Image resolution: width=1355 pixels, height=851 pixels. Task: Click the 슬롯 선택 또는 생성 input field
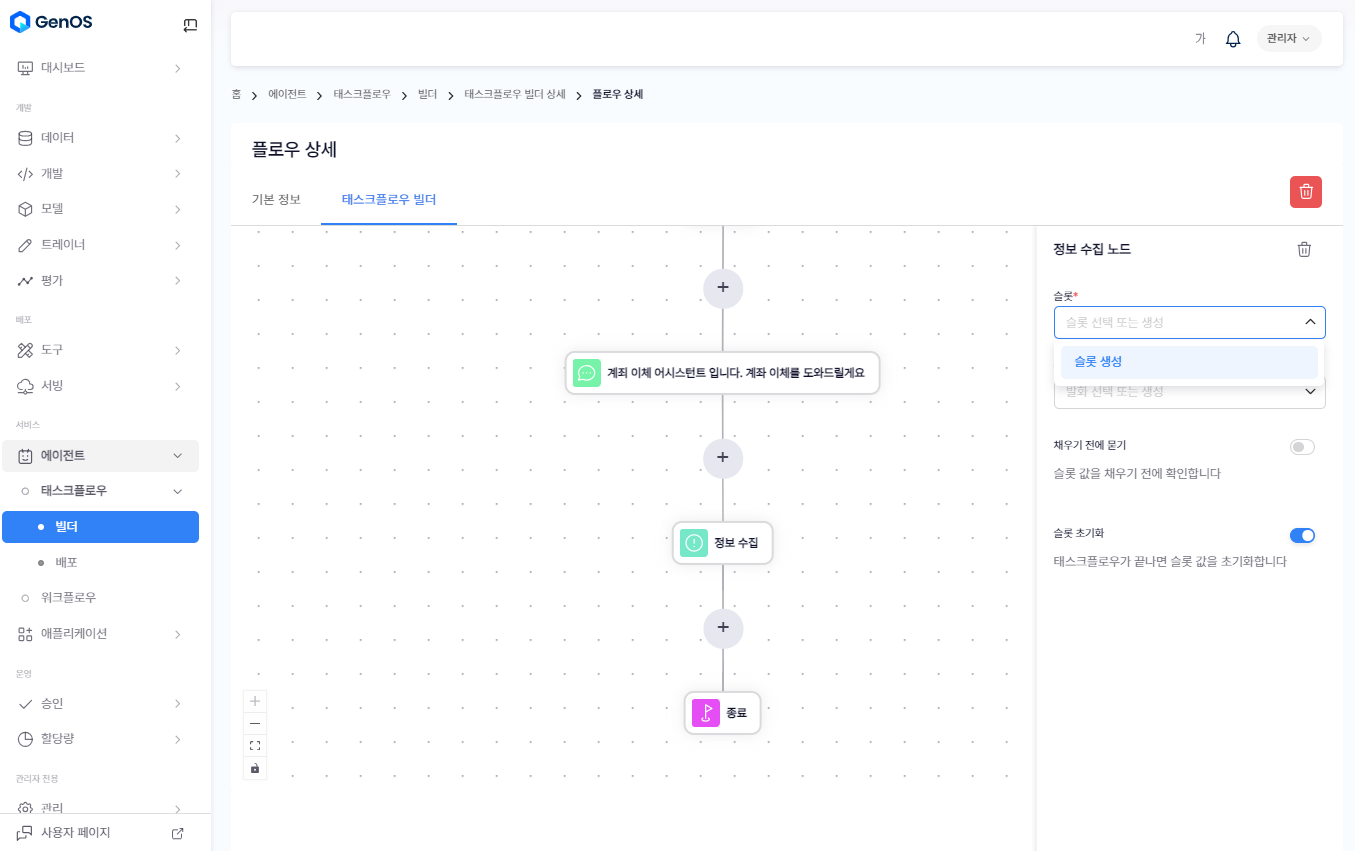pos(1178,322)
